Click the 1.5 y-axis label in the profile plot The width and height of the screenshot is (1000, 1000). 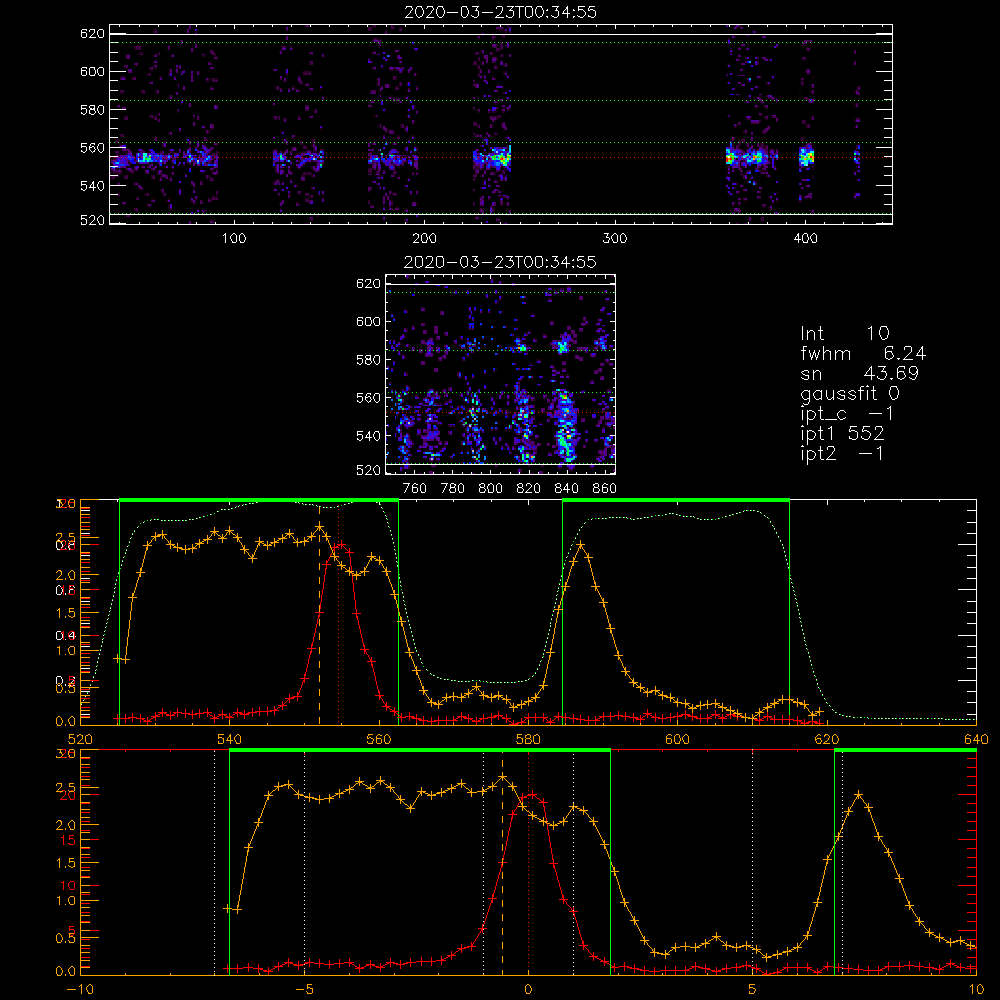65,613
